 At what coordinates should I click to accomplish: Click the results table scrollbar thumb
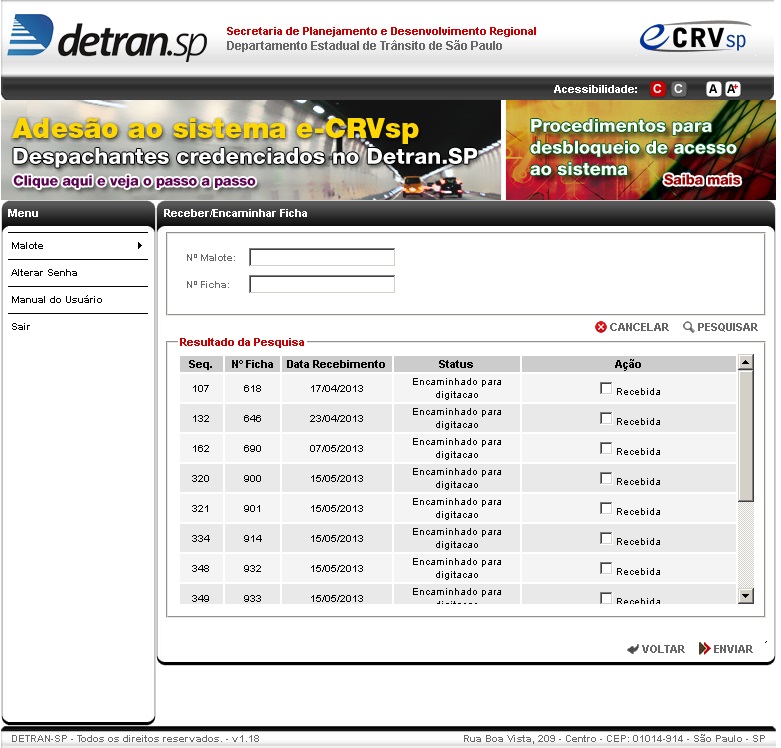745,436
